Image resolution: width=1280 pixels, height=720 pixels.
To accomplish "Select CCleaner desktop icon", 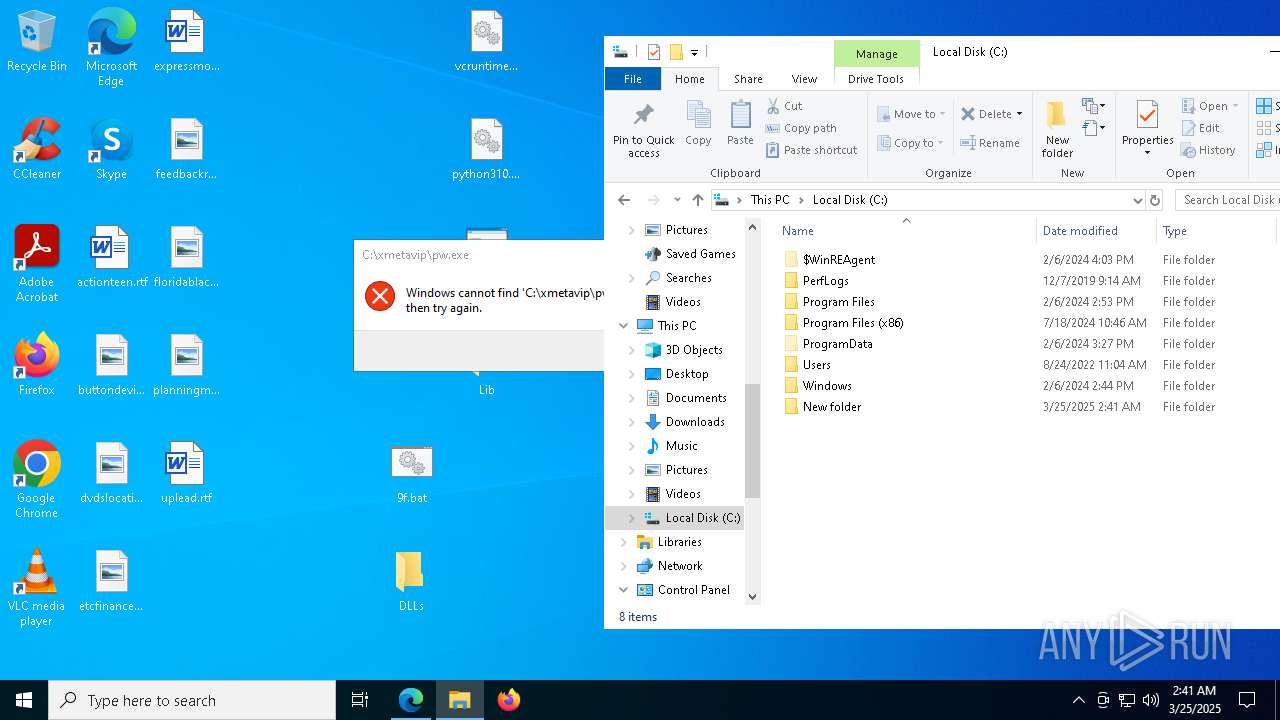I will 37,150.
